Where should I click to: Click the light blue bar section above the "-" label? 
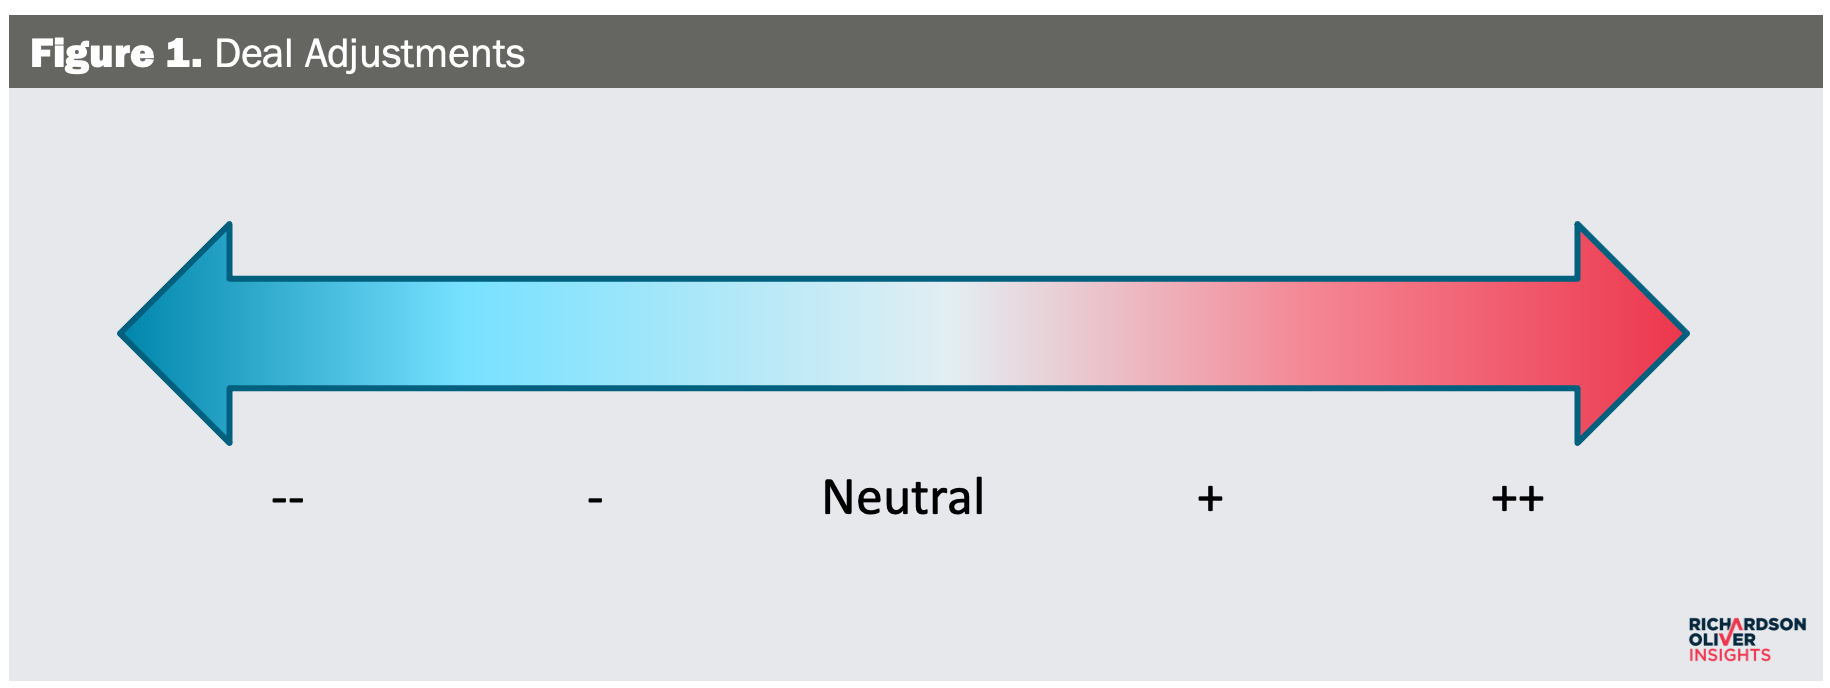(x=595, y=333)
